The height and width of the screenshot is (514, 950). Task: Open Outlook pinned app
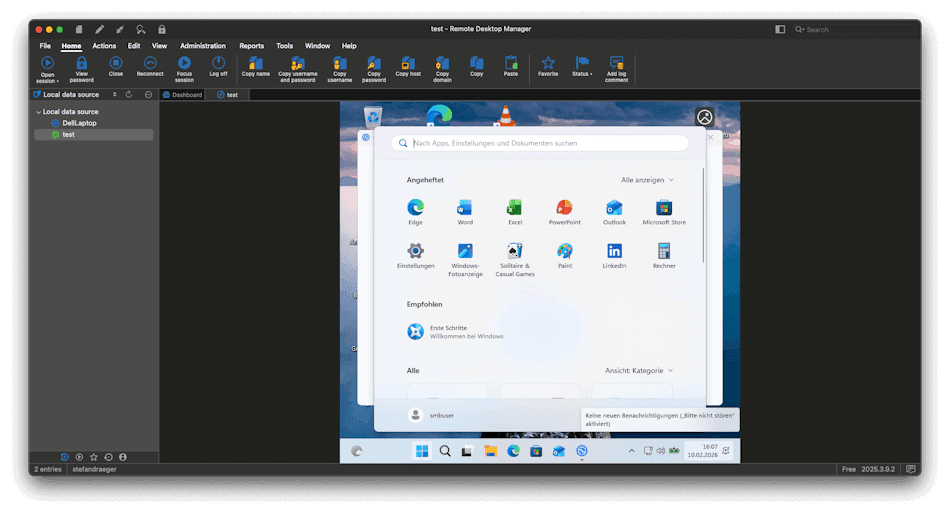pyautogui.click(x=614, y=212)
